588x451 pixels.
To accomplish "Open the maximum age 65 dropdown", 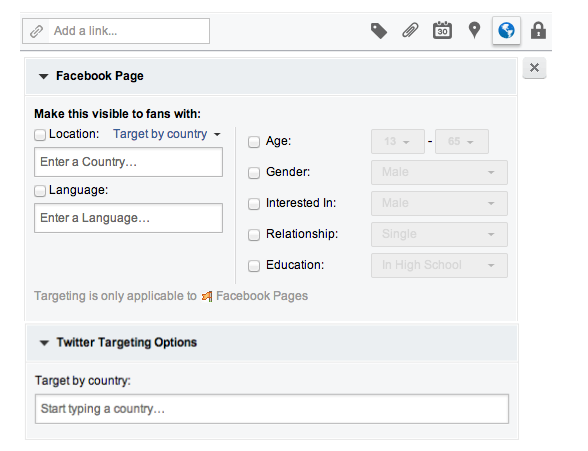I will 462,142.
